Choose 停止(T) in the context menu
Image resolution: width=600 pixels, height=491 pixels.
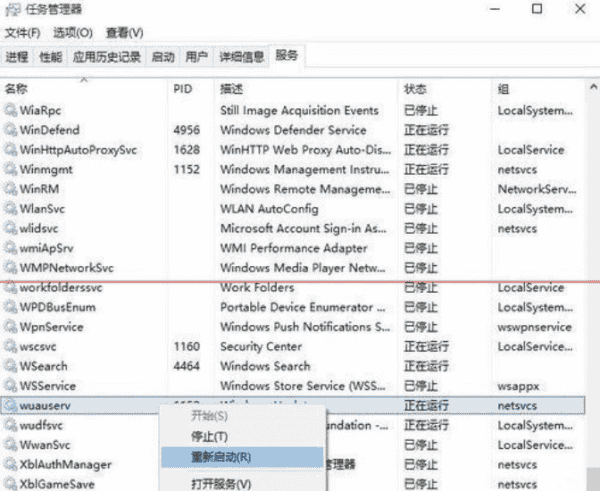click(210, 436)
